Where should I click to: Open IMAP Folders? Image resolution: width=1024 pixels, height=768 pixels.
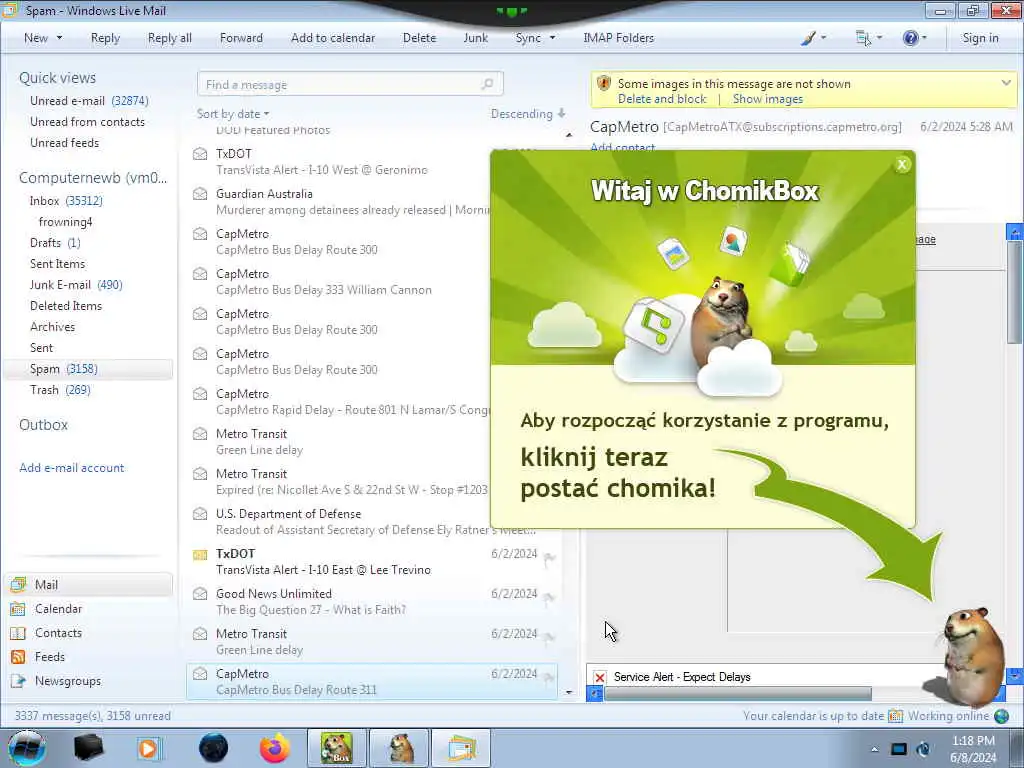[618, 38]
